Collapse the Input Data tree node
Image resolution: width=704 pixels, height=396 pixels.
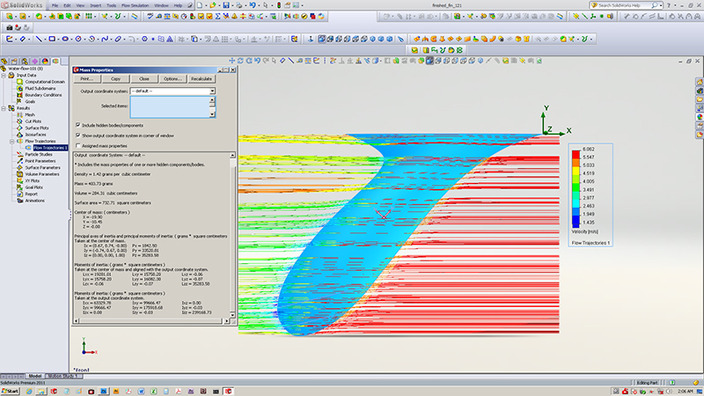pyautogui.click(x=4, y=75)
